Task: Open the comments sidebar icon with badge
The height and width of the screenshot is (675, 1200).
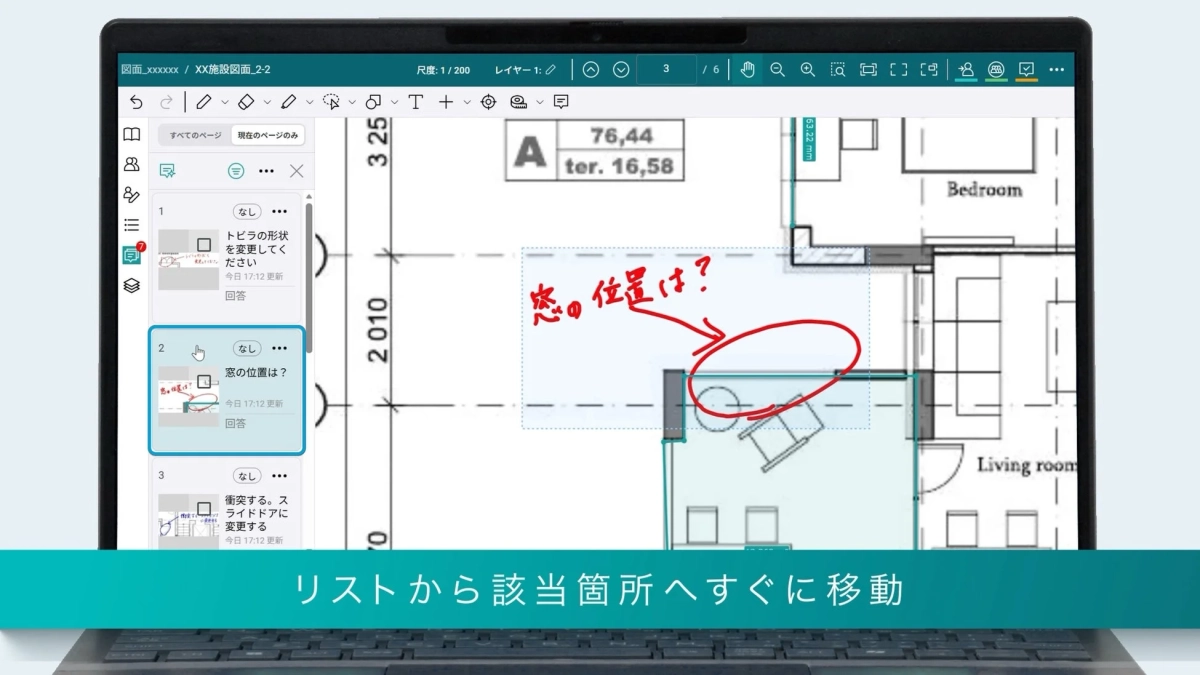Action: [132, 254]
